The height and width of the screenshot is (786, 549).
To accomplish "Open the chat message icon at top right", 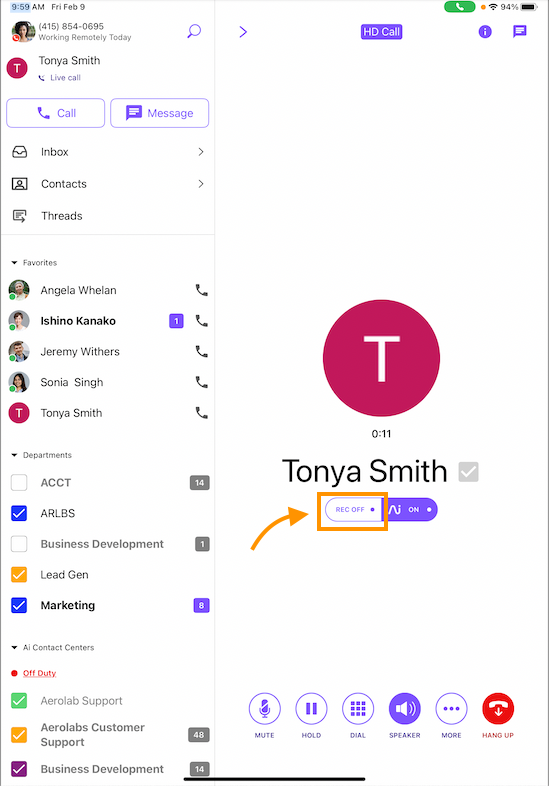I will pos(519,32).
